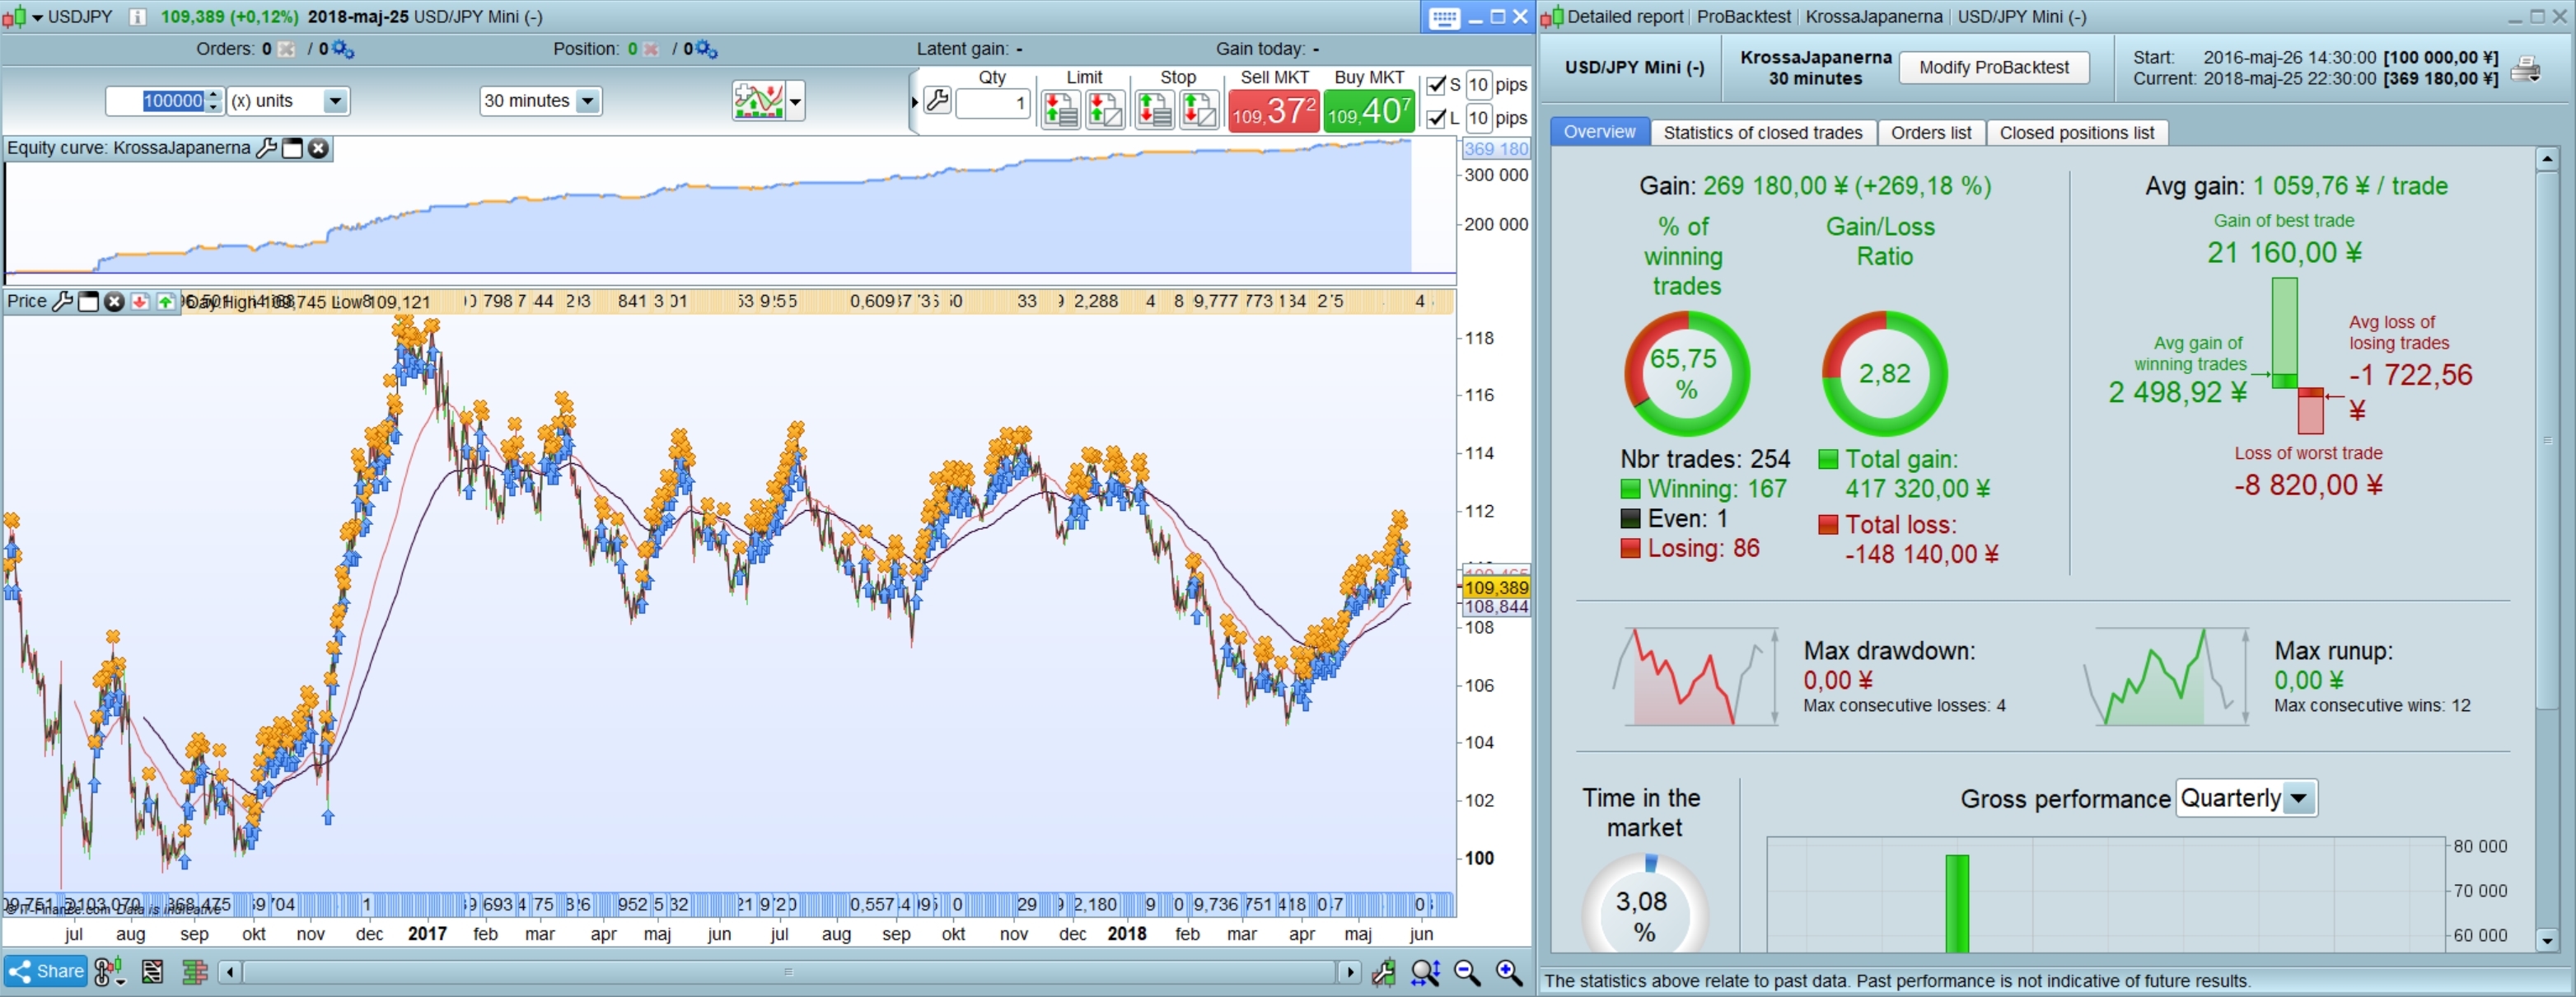Toggle the S stop pips checkbox
Image resolution: width=2576 pixels, height=997 pixels.
(x=1436, y=85)
